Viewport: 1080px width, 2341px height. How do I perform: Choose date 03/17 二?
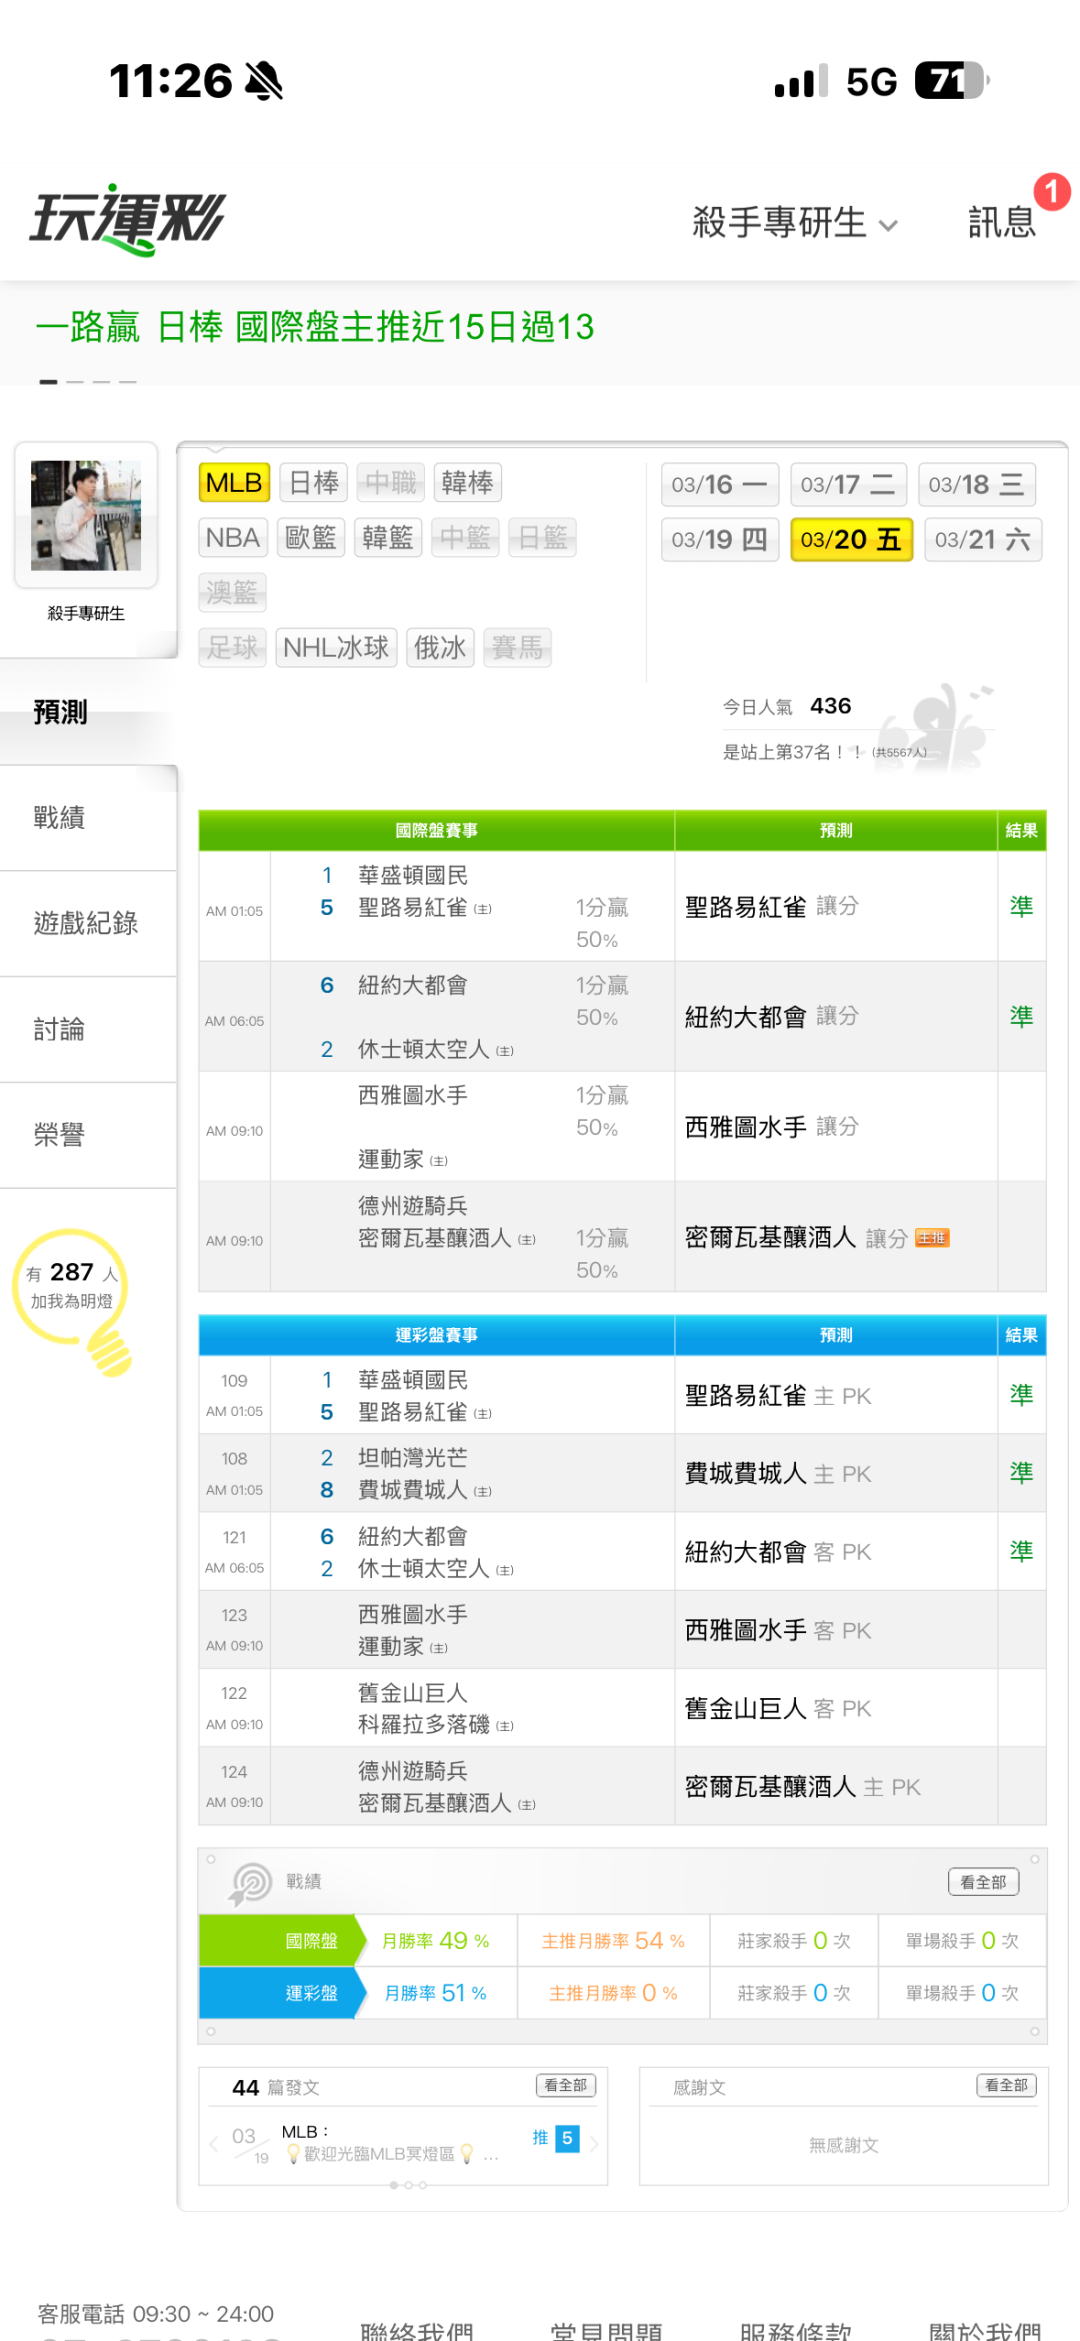click(849, 485)
